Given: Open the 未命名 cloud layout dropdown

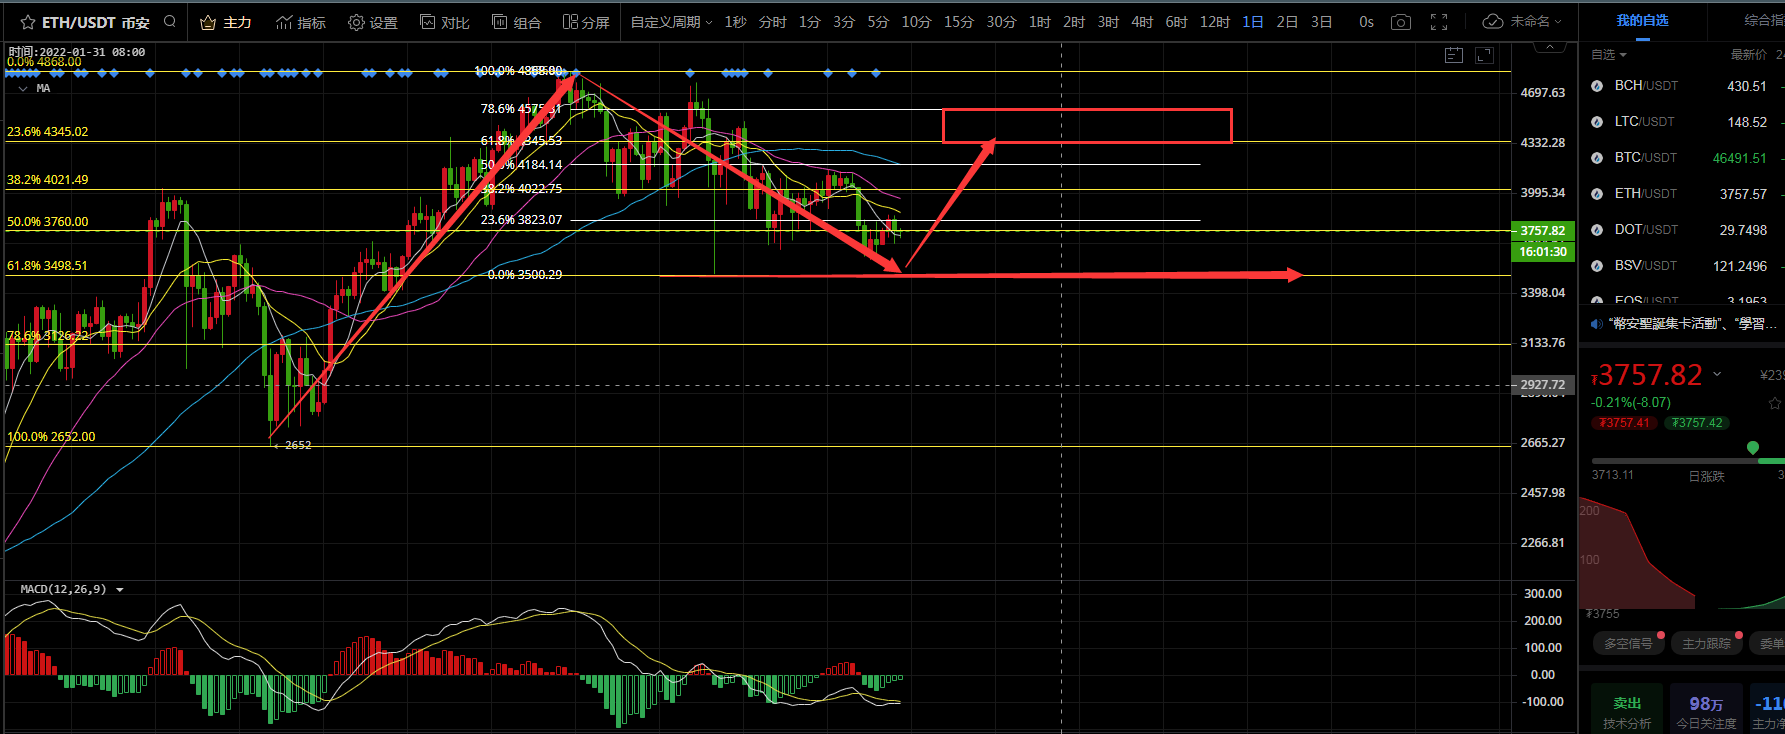Looking at the screenshot, I should pos(1522,21).
